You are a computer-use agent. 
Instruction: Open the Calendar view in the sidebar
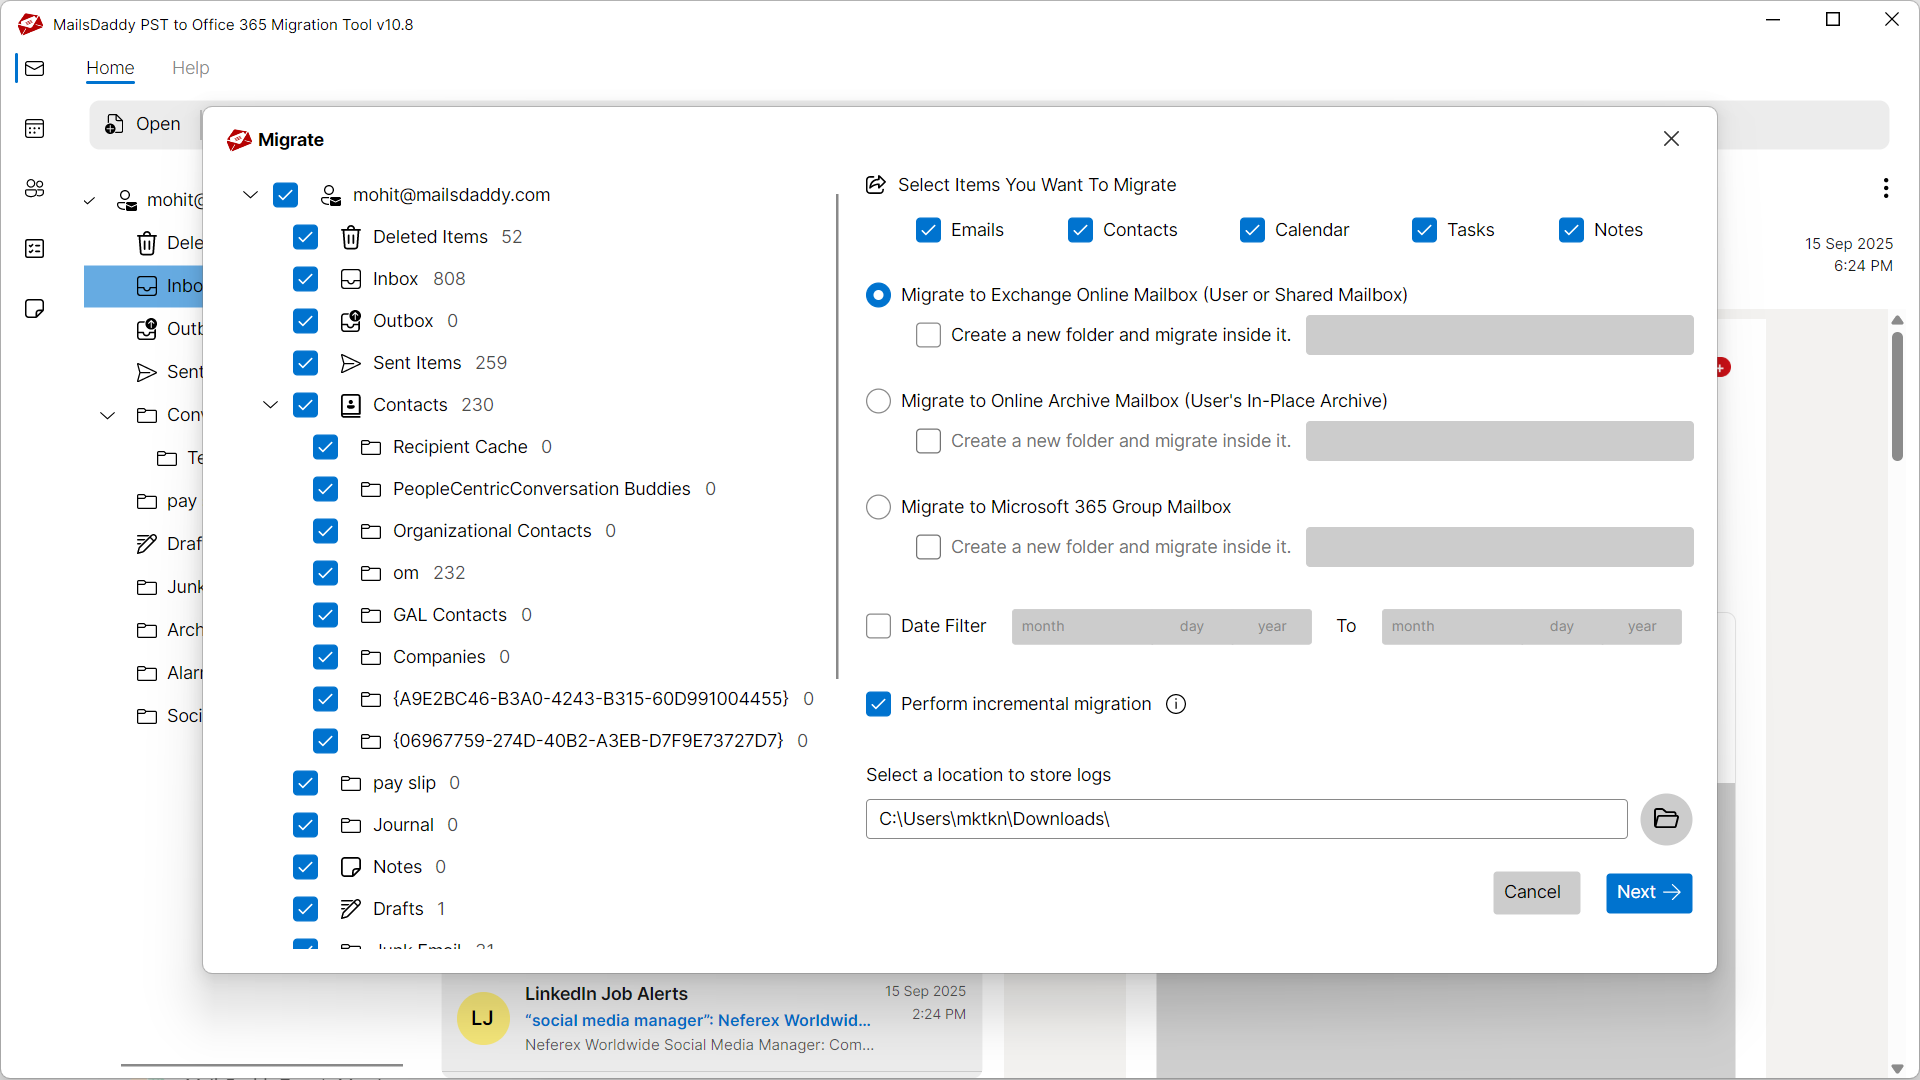pyautogui.click(x=35, y=128)
